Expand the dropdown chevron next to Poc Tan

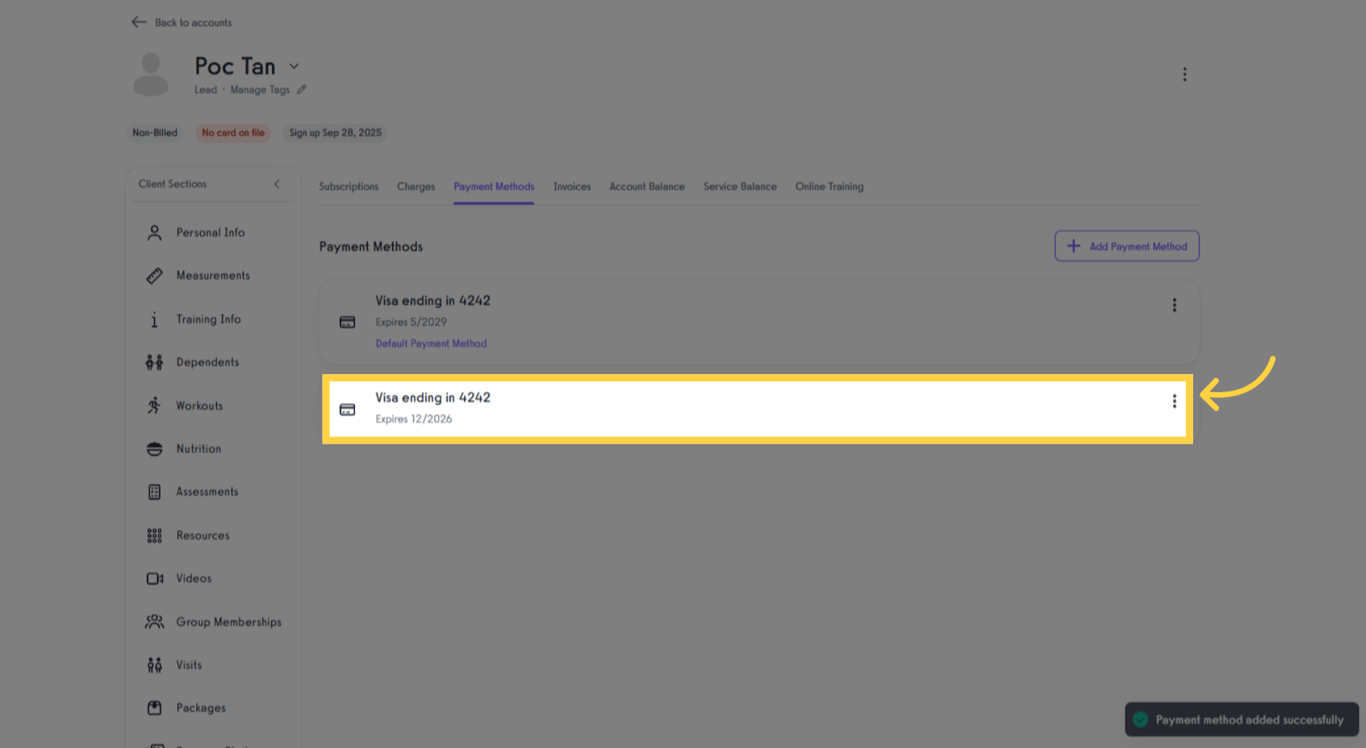click(x=294, y=66)
